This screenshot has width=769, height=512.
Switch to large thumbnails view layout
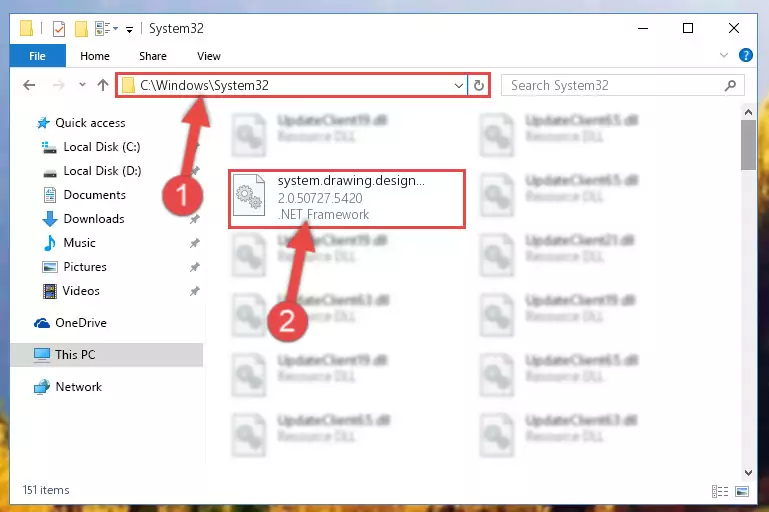click(742, 491)
